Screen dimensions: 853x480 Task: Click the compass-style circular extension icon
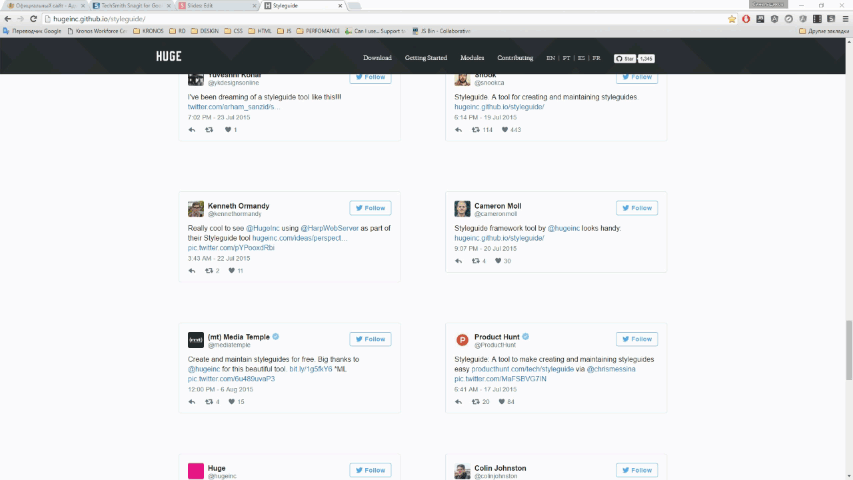click(789, 19)
